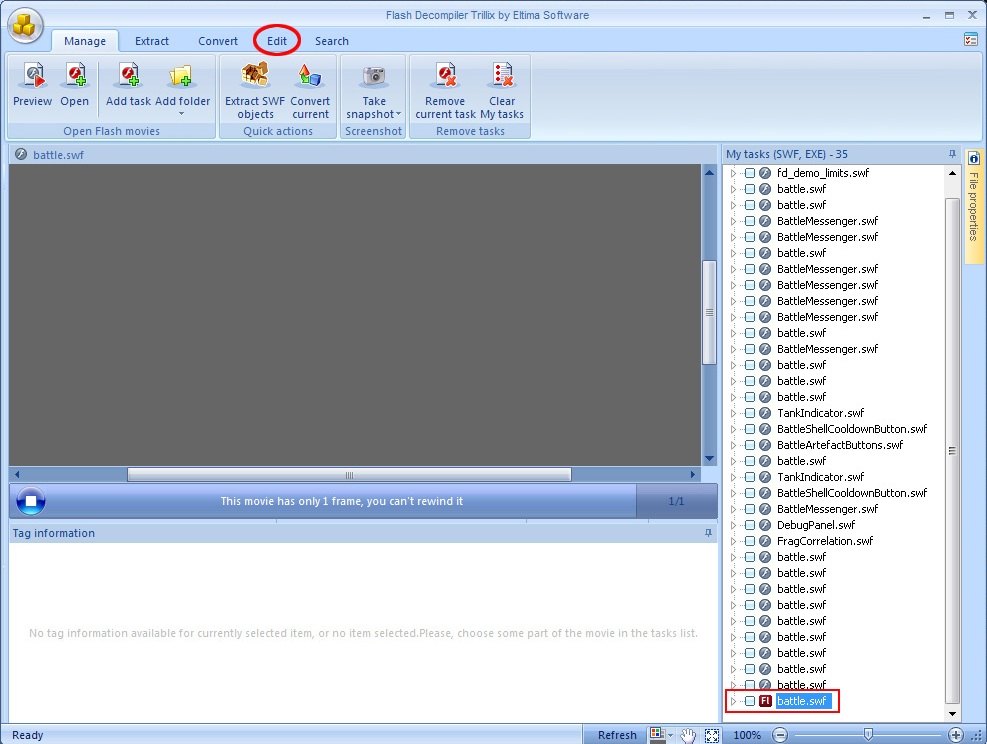Check the box for DebugPanel.swf
987x744 pixels.
[750, 524]
